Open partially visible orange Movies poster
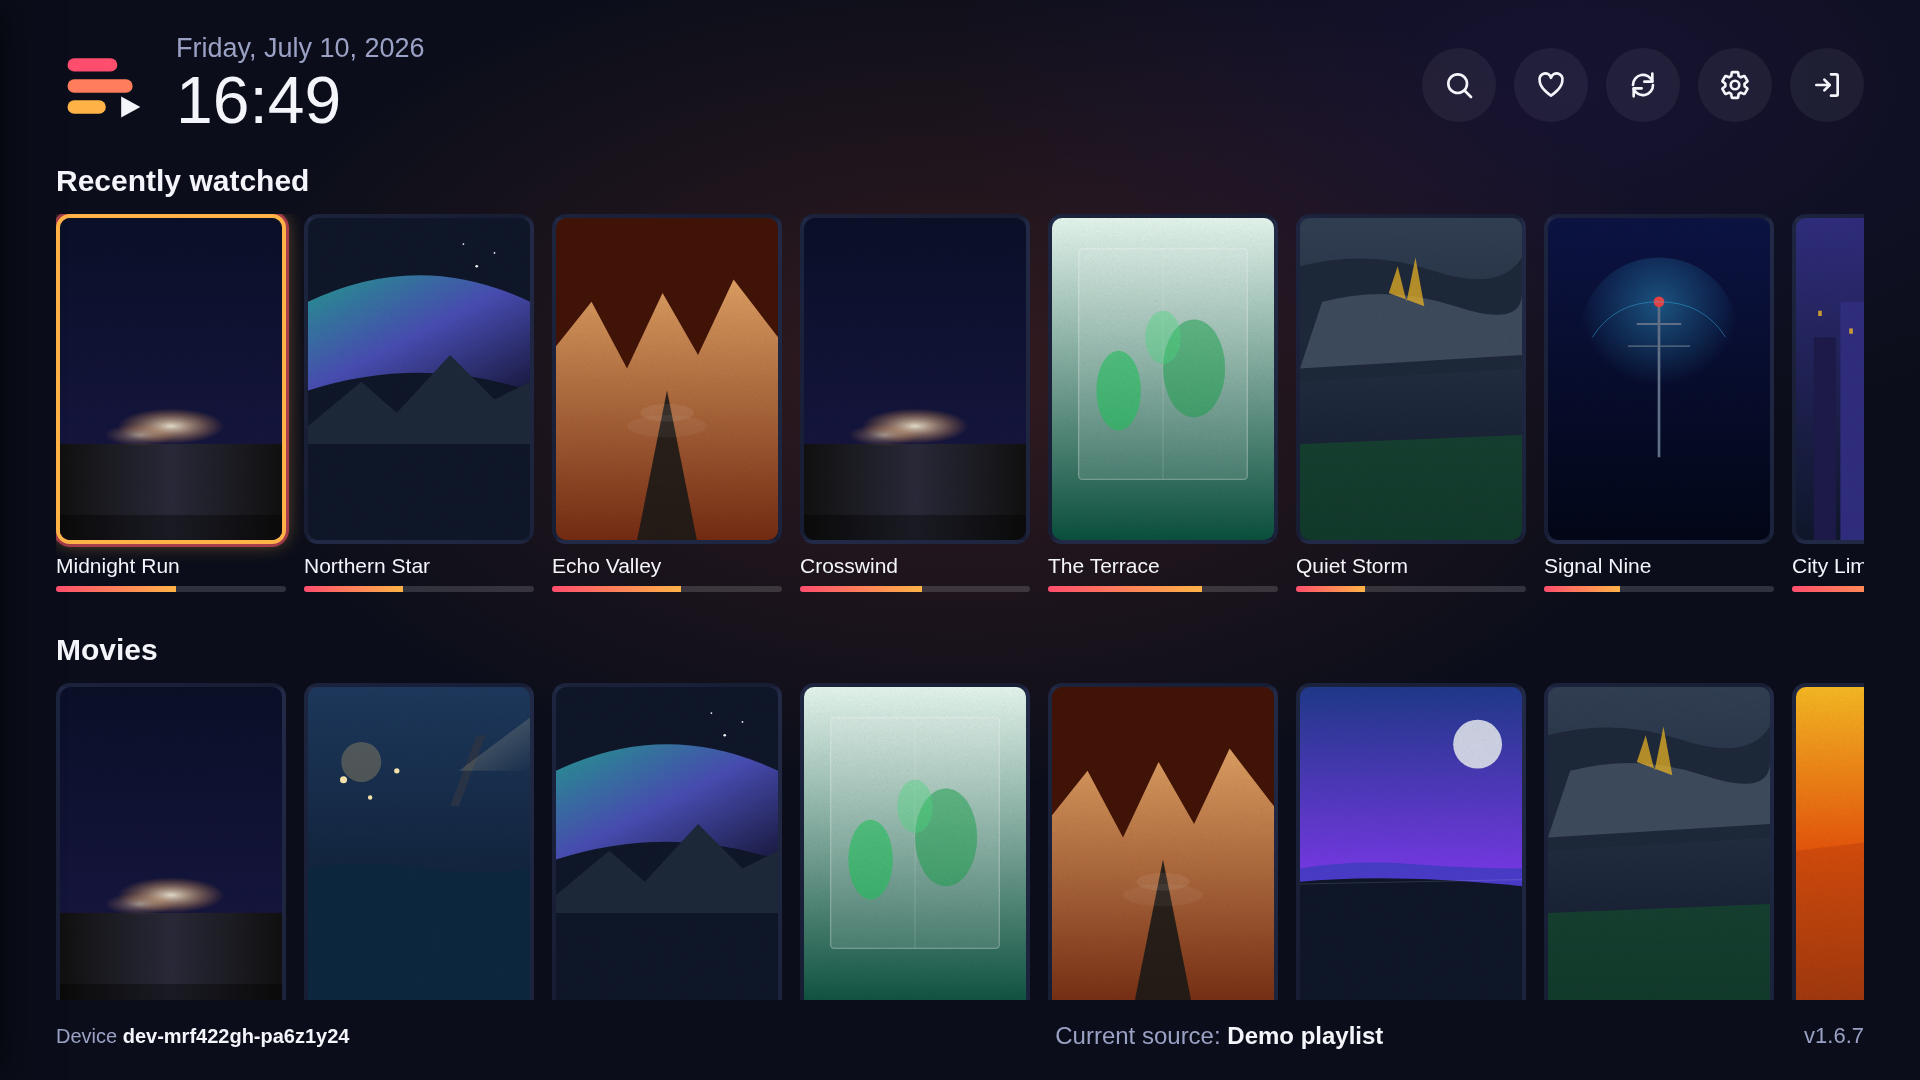Screen dimensions: 1920x1080 [1828, 842]
